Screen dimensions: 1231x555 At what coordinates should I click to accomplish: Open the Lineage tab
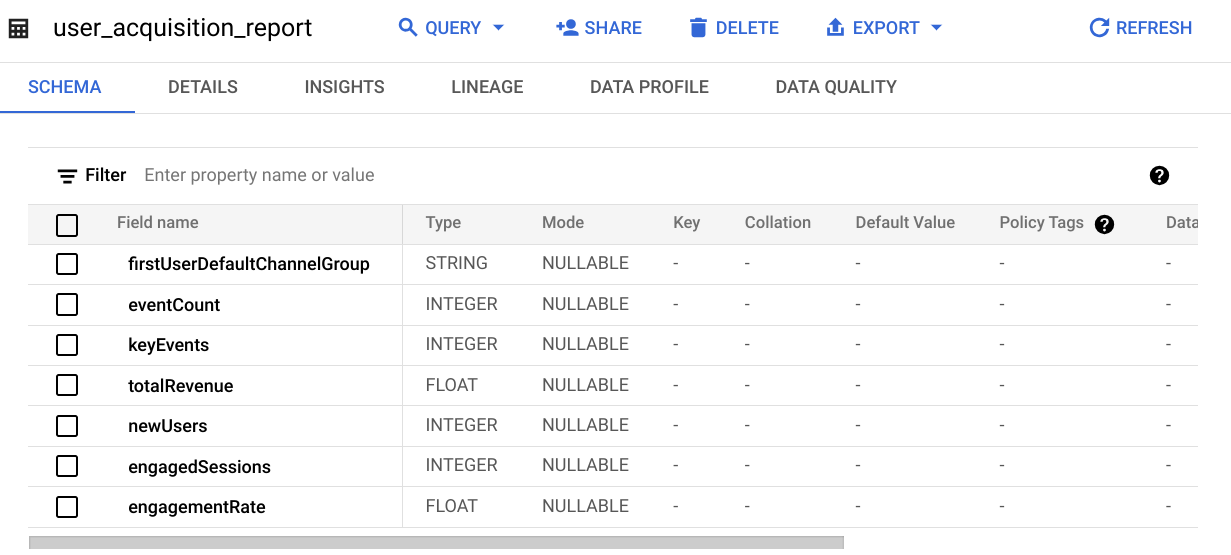point(487,87)
